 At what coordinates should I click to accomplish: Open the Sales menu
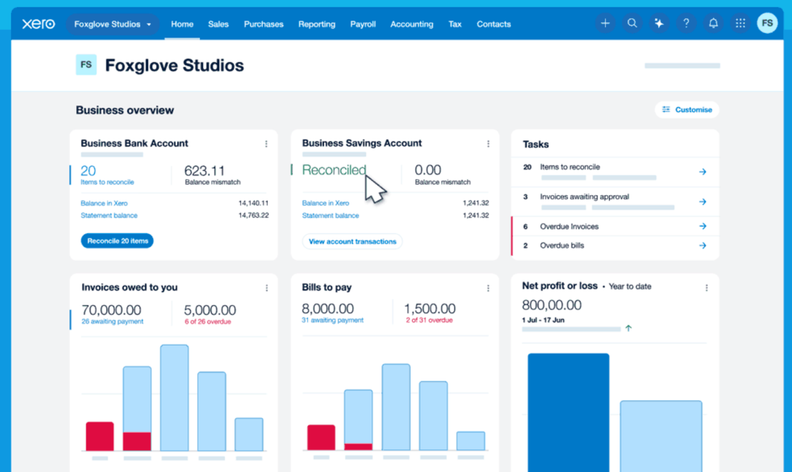coord(218,24)
